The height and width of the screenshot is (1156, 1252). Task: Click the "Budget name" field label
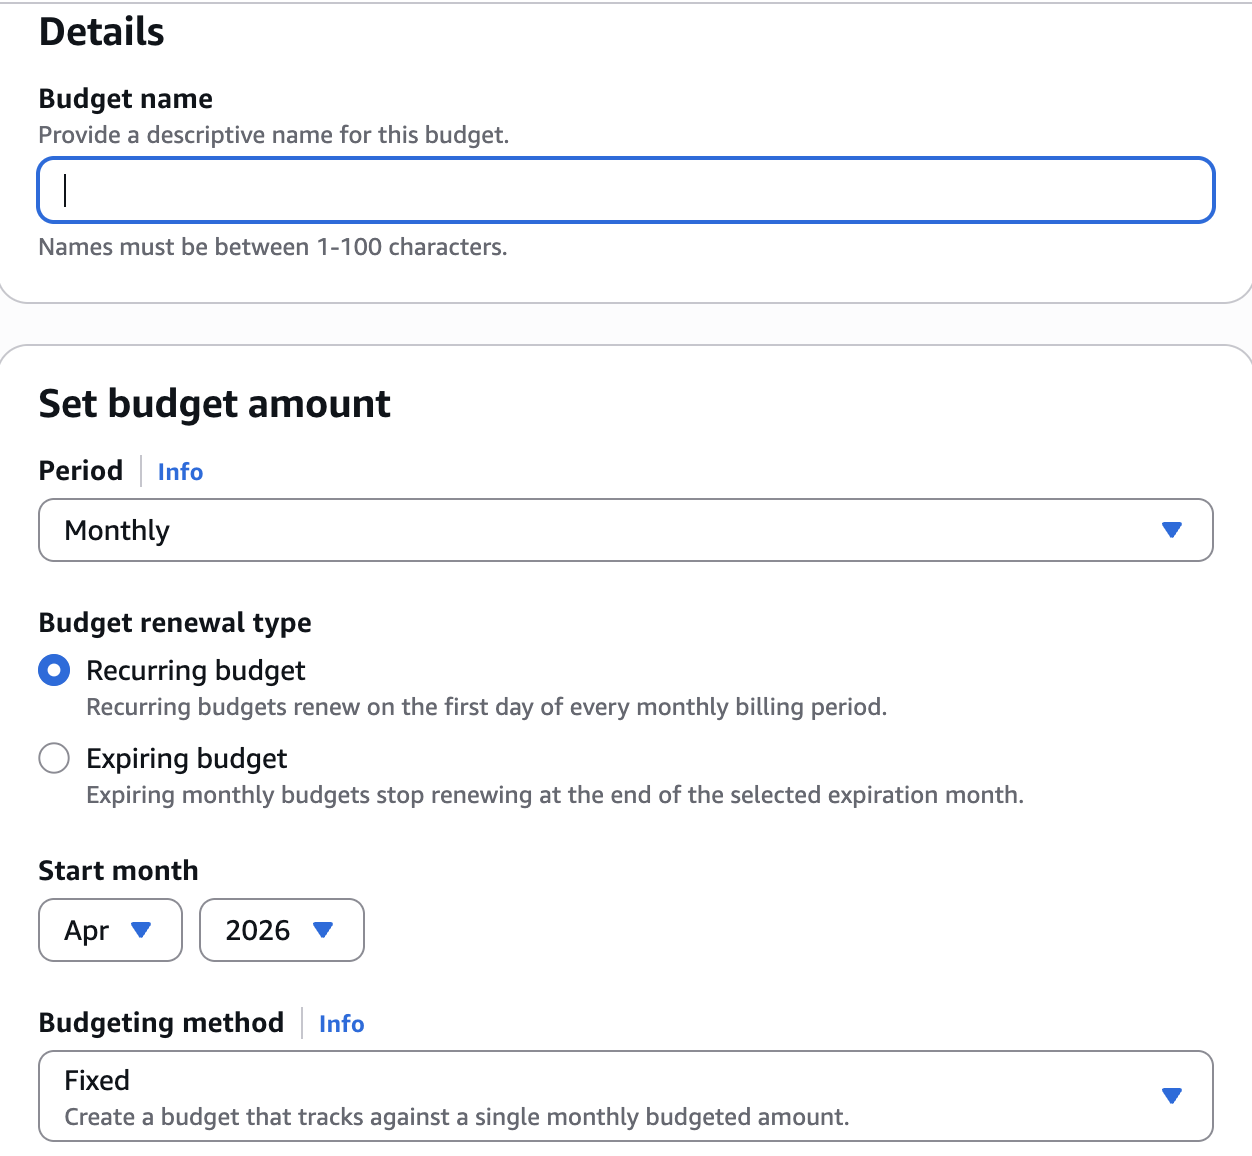pos(126,99)
